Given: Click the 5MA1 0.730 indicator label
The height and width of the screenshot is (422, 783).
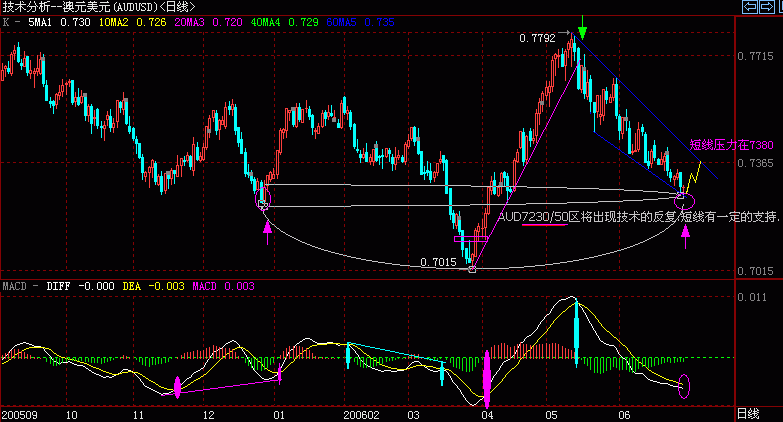Looking at the screenshot, I should (59, 22).
